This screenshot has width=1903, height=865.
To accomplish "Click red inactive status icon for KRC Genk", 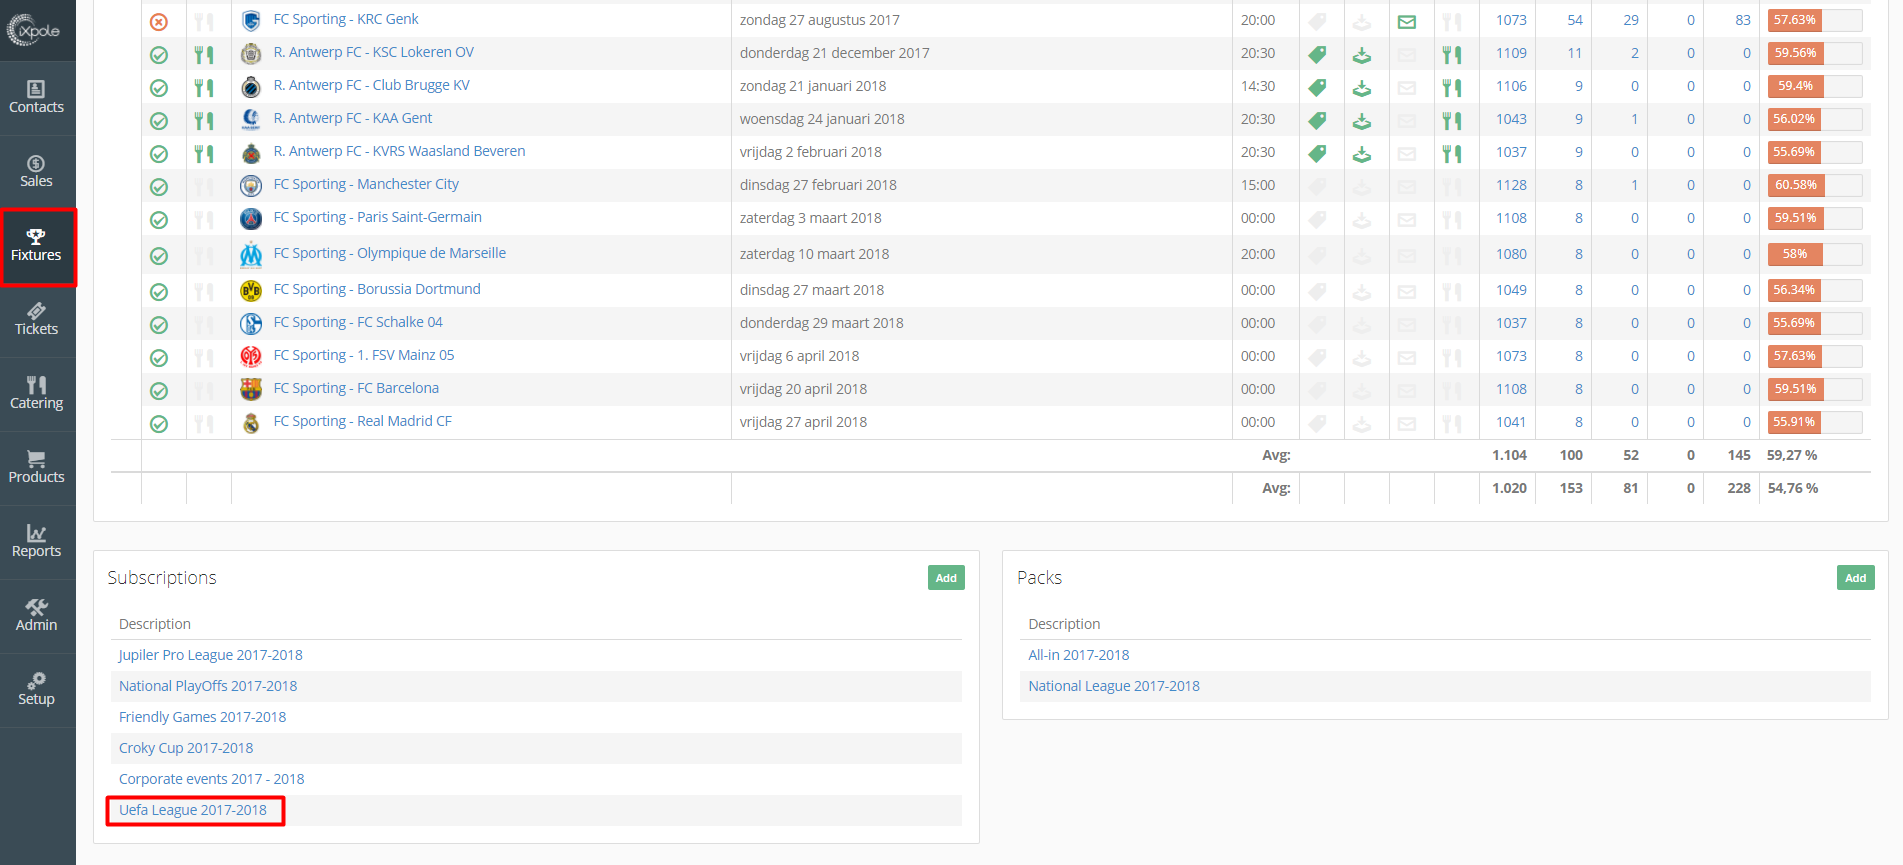I will click(x=159, y=21).
